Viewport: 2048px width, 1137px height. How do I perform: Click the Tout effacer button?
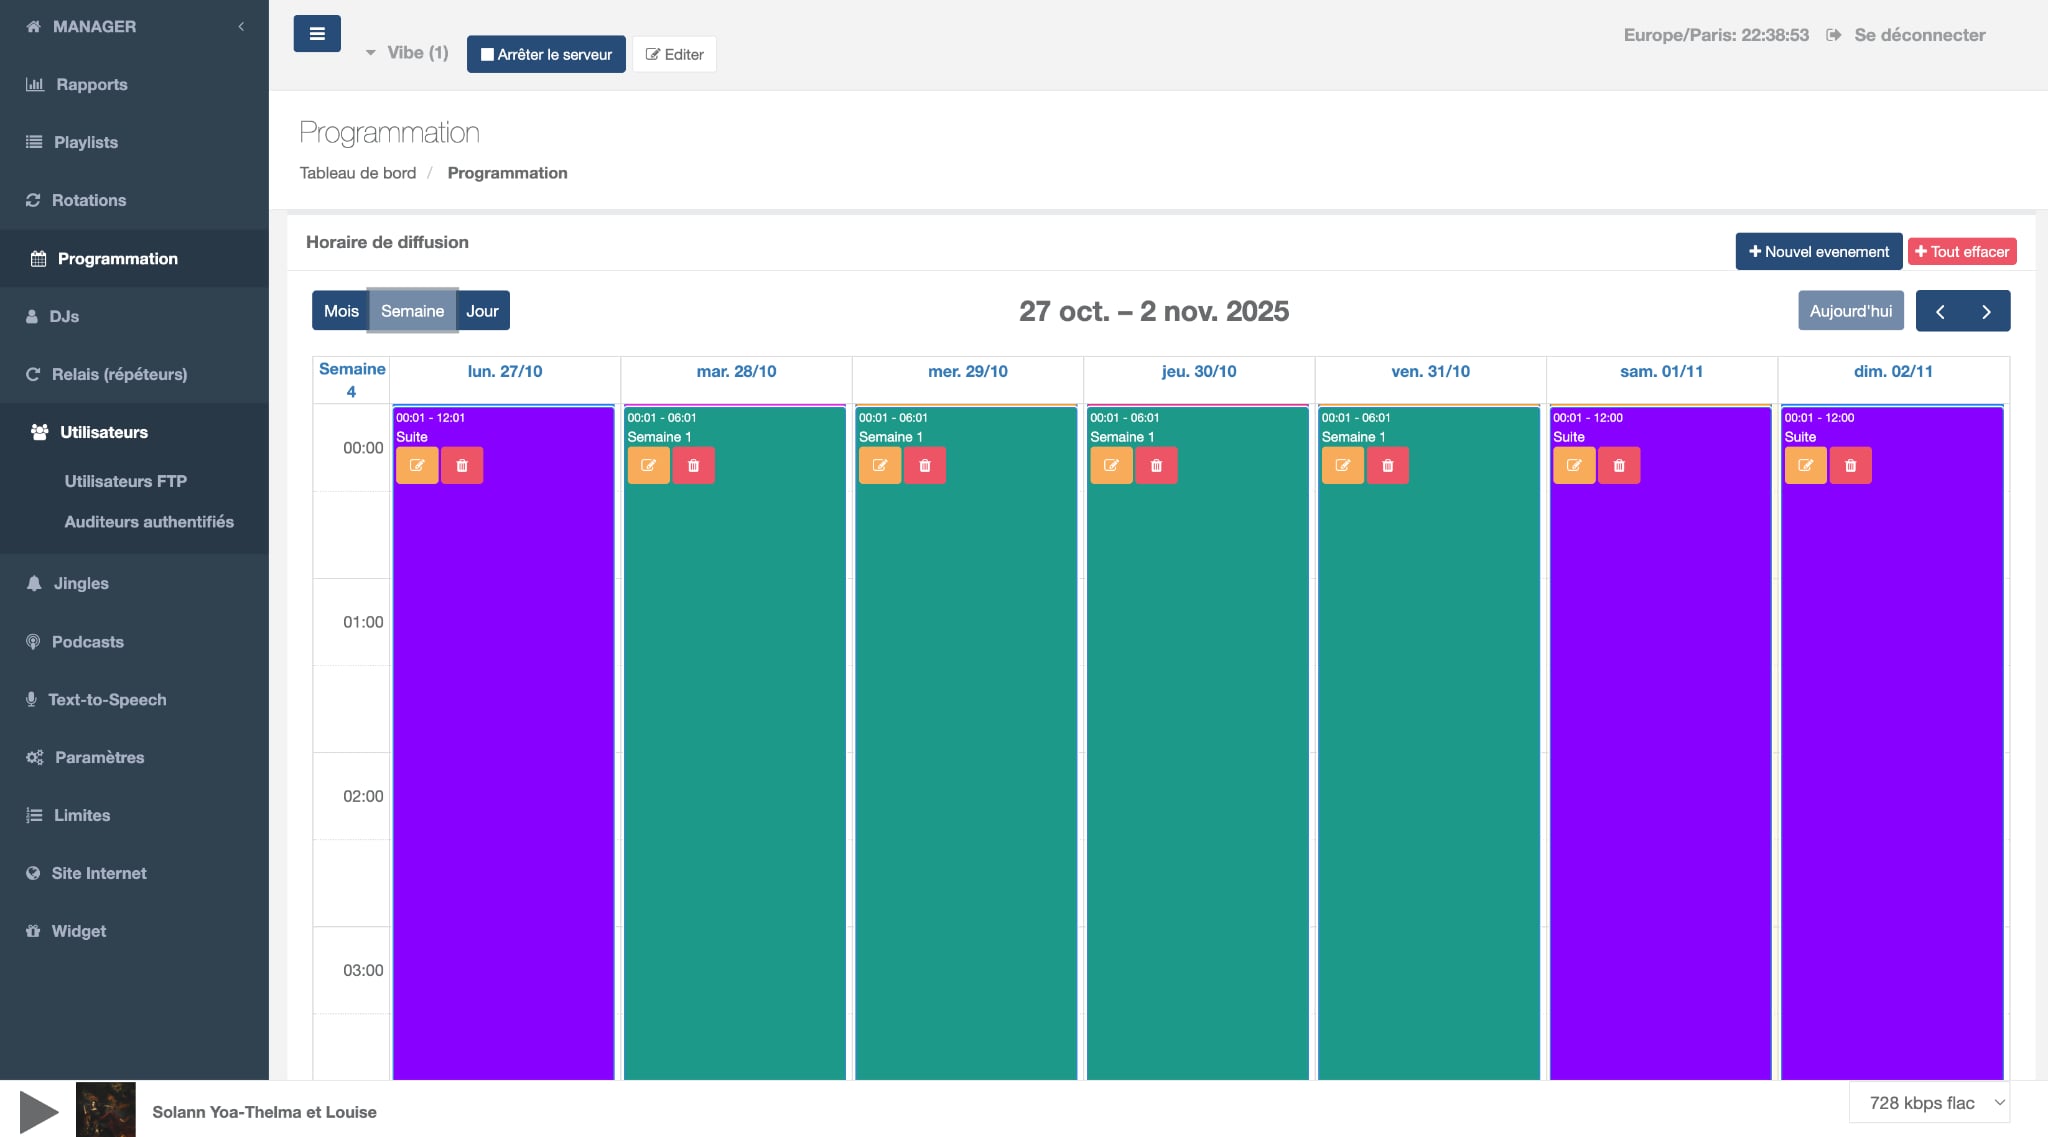(x=1961, y=252)
